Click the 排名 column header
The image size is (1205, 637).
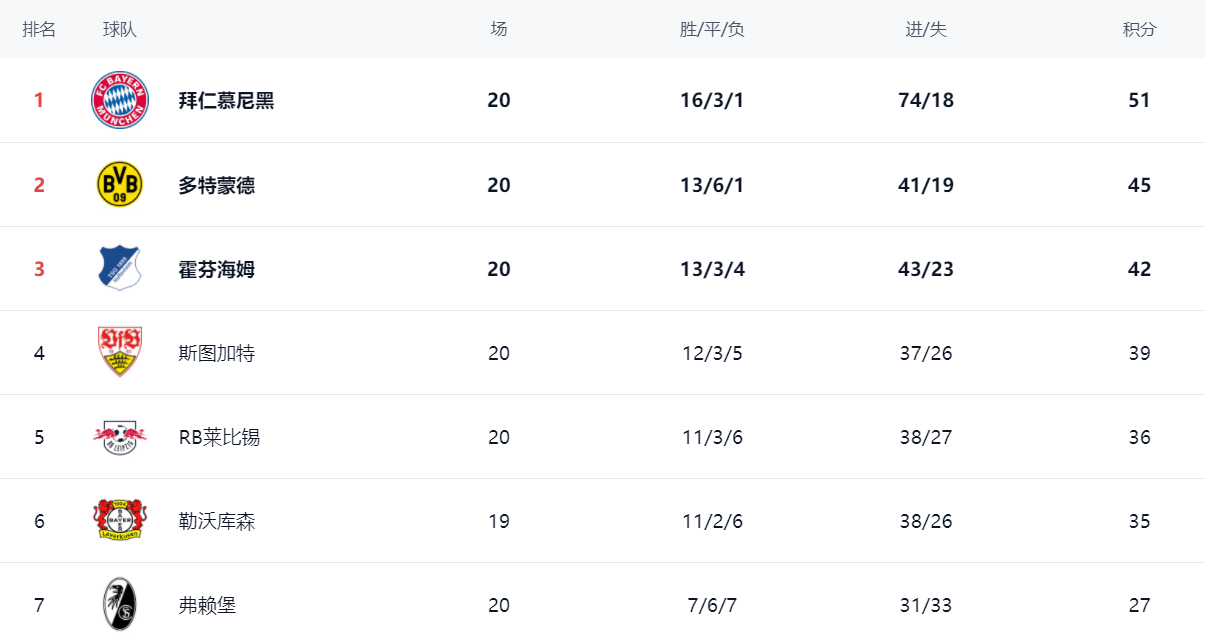pyautogui.click(x=39, y=29)
